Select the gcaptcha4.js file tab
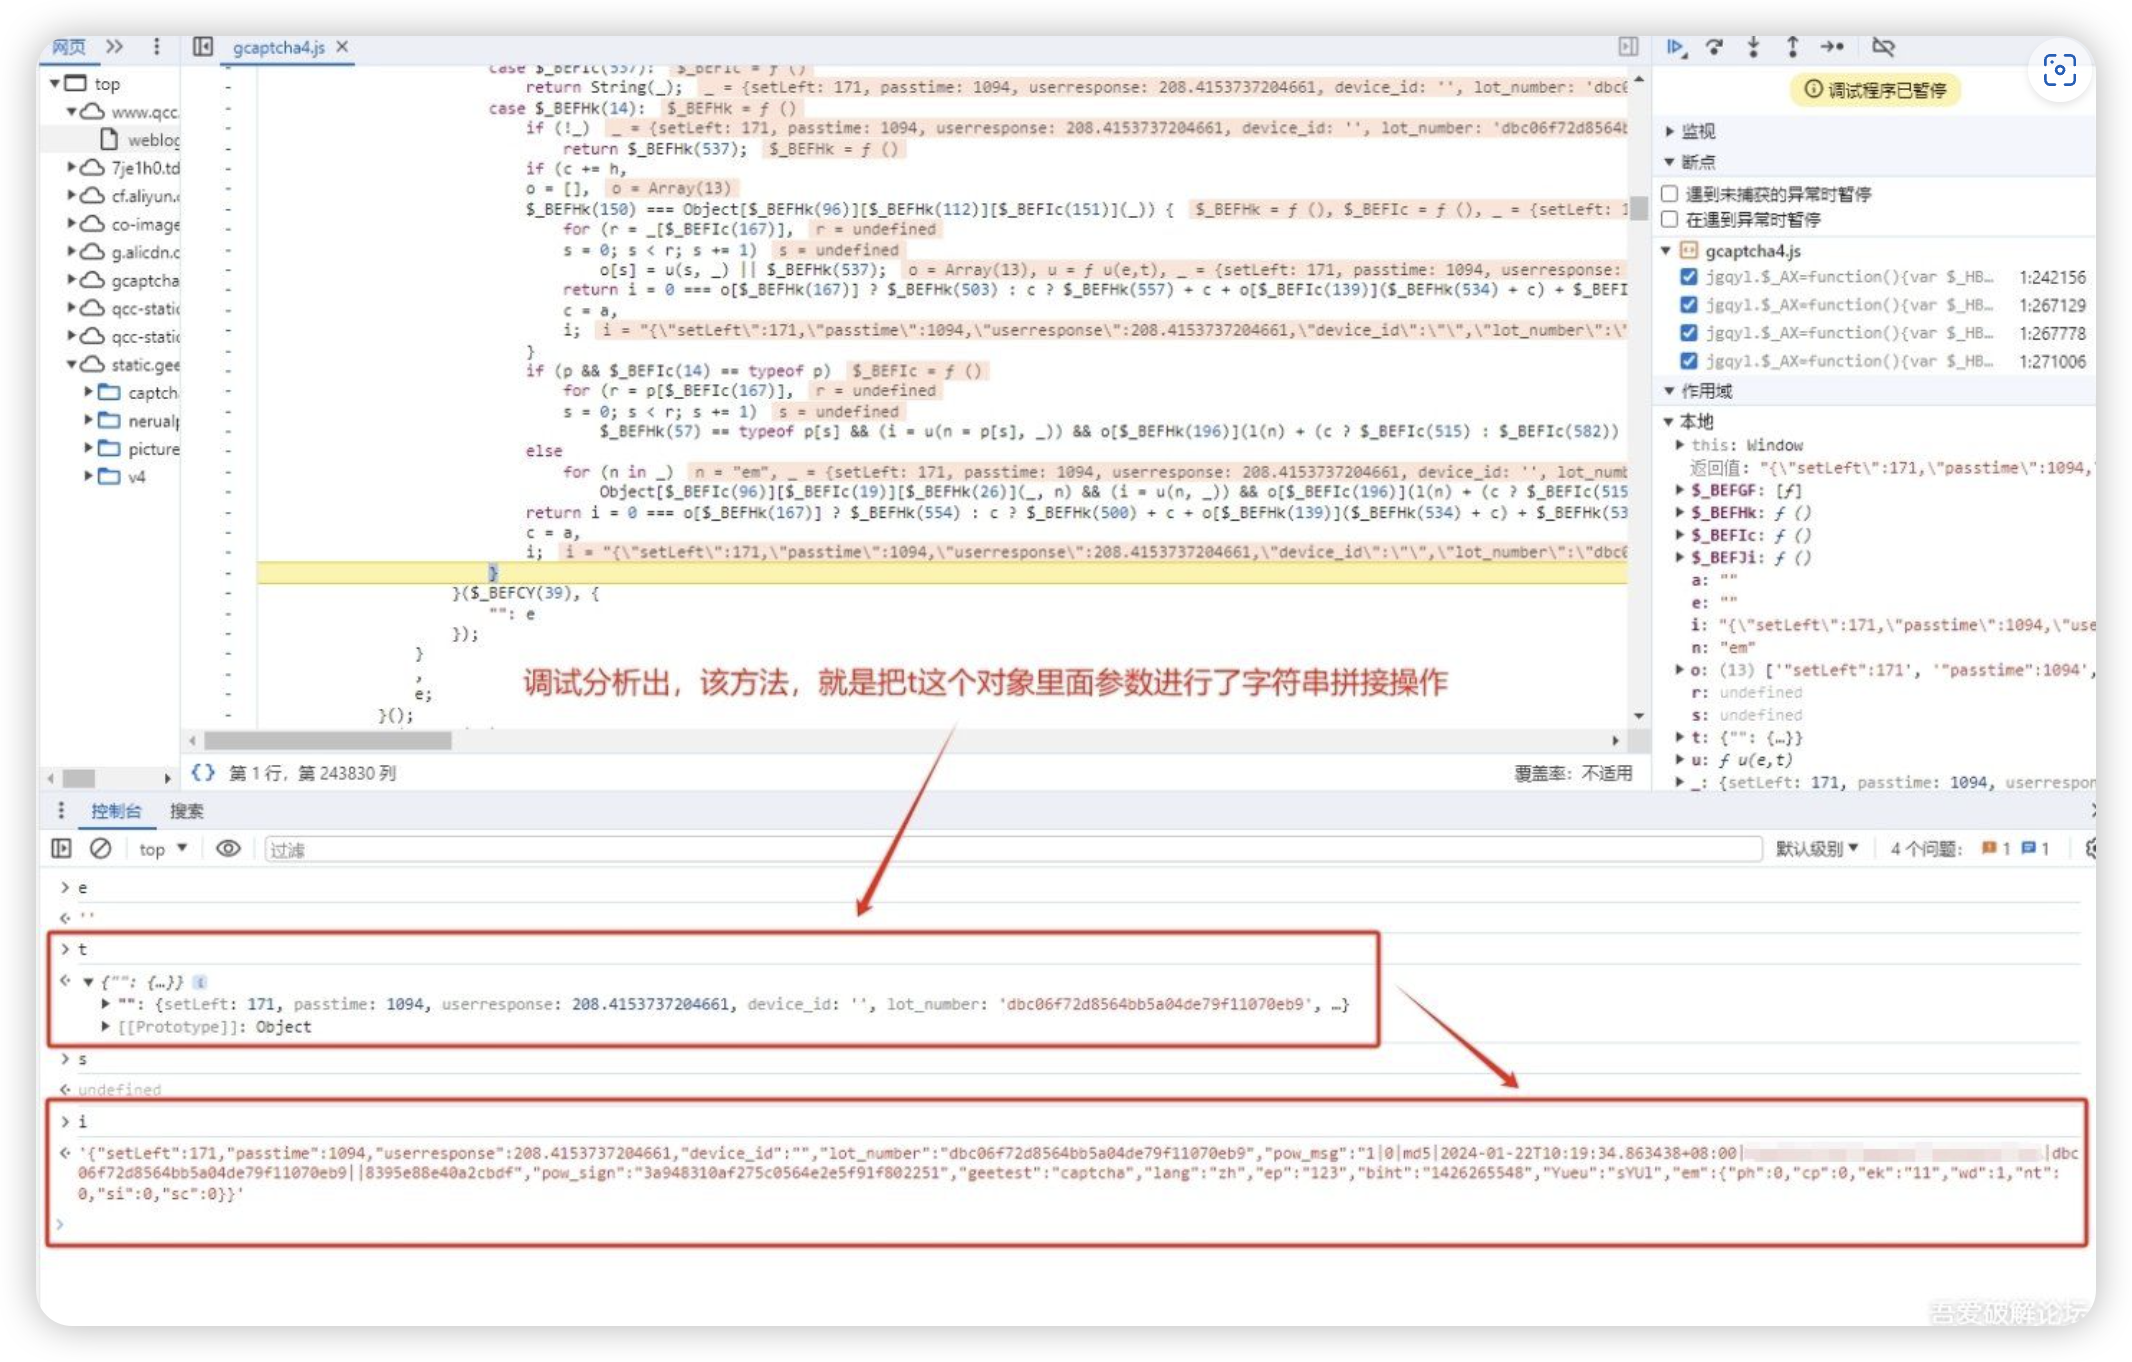2132x1362 pixels. tap(278, 47)
